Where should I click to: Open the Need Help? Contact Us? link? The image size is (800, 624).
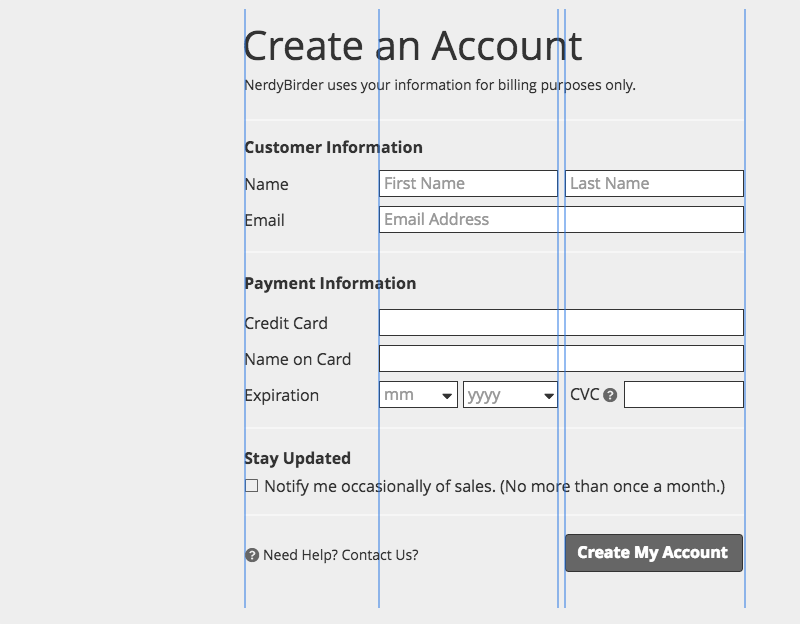click(x=340, y=555)
